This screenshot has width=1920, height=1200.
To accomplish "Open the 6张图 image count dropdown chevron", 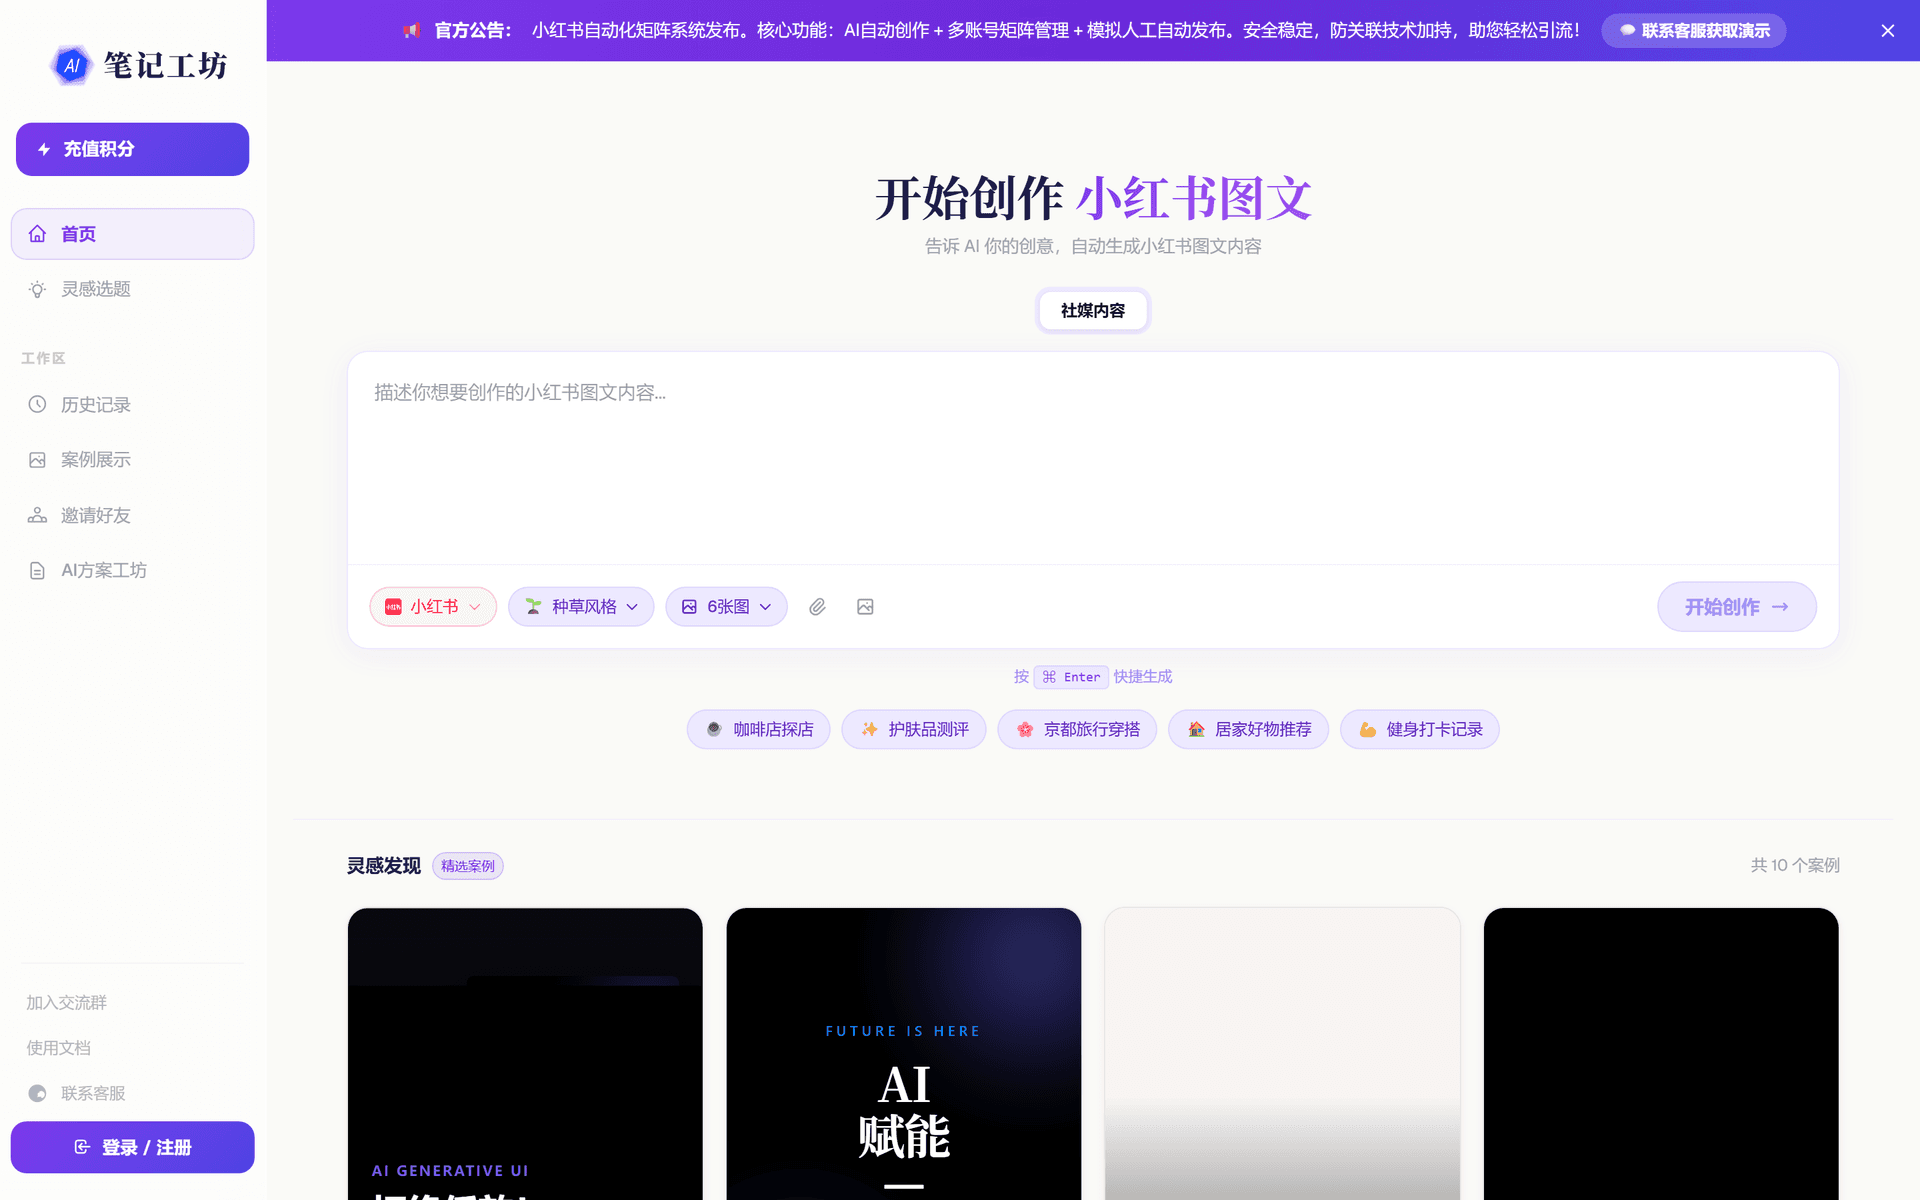I will (765, 607).
